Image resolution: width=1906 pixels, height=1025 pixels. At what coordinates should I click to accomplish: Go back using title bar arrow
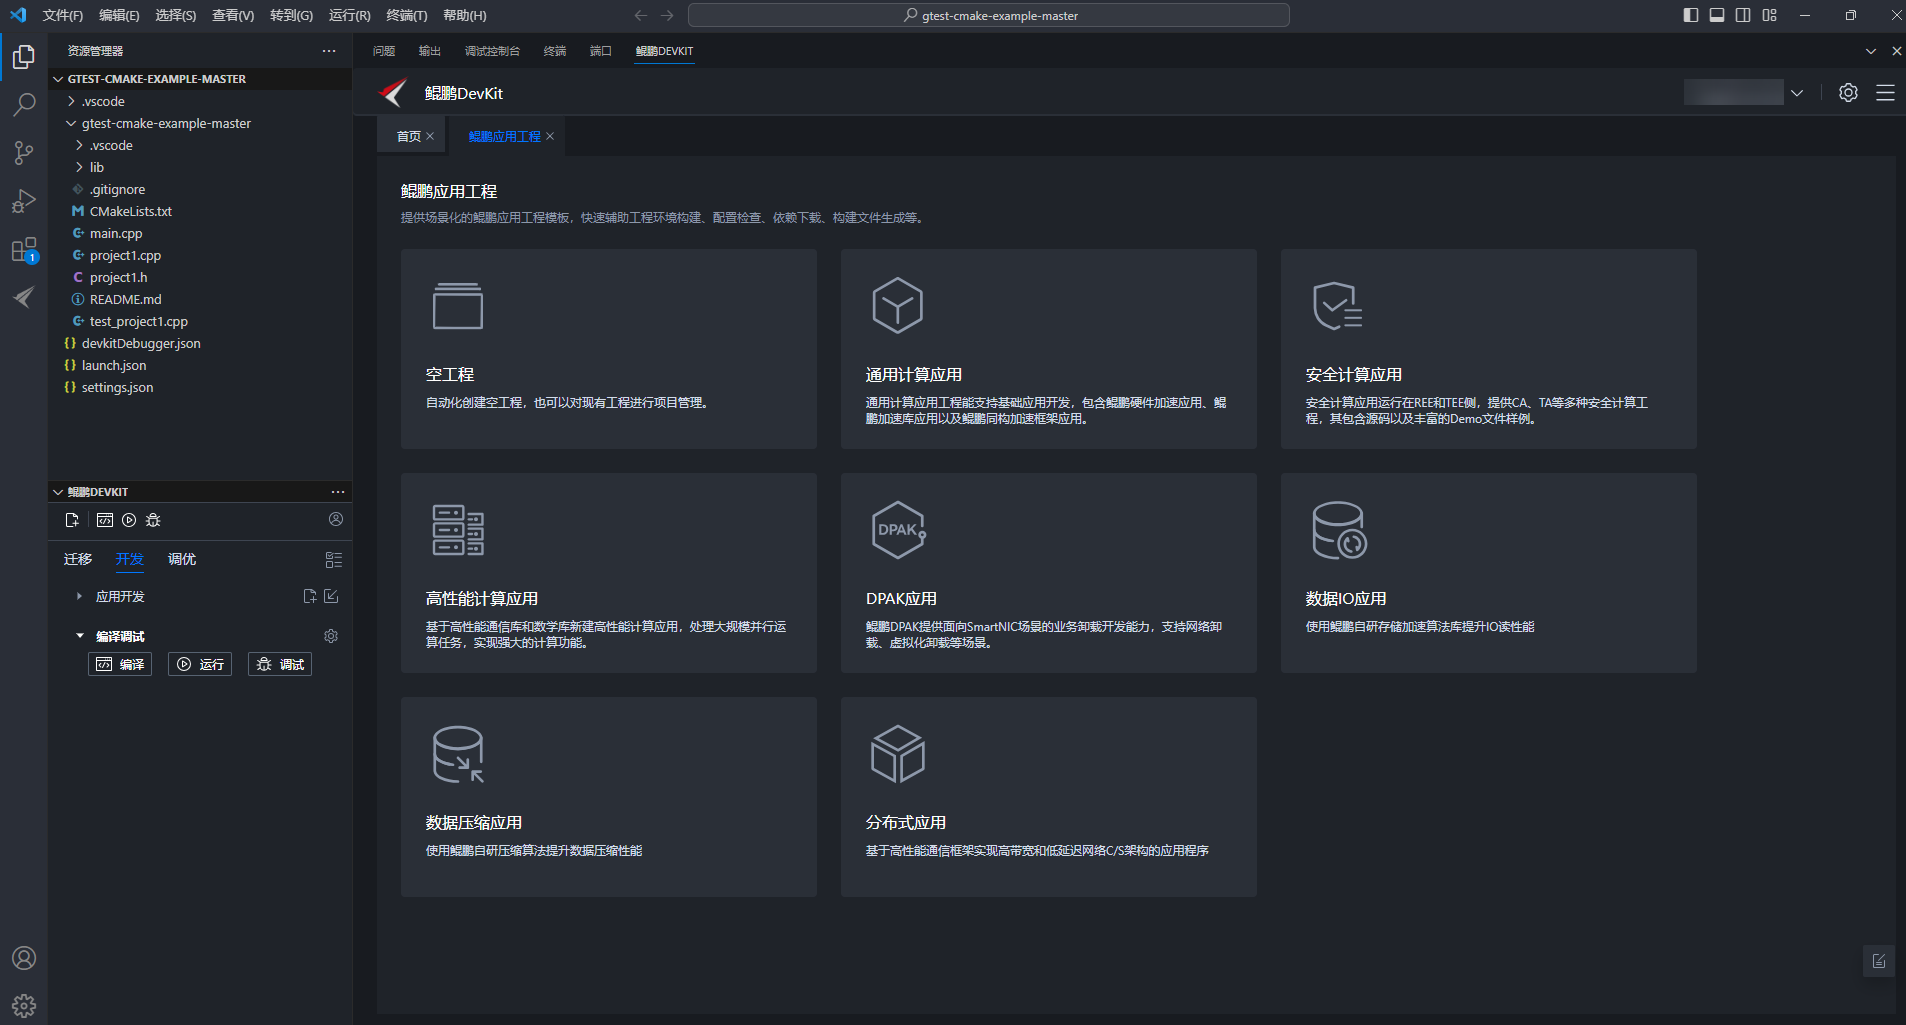click(641, 15)
